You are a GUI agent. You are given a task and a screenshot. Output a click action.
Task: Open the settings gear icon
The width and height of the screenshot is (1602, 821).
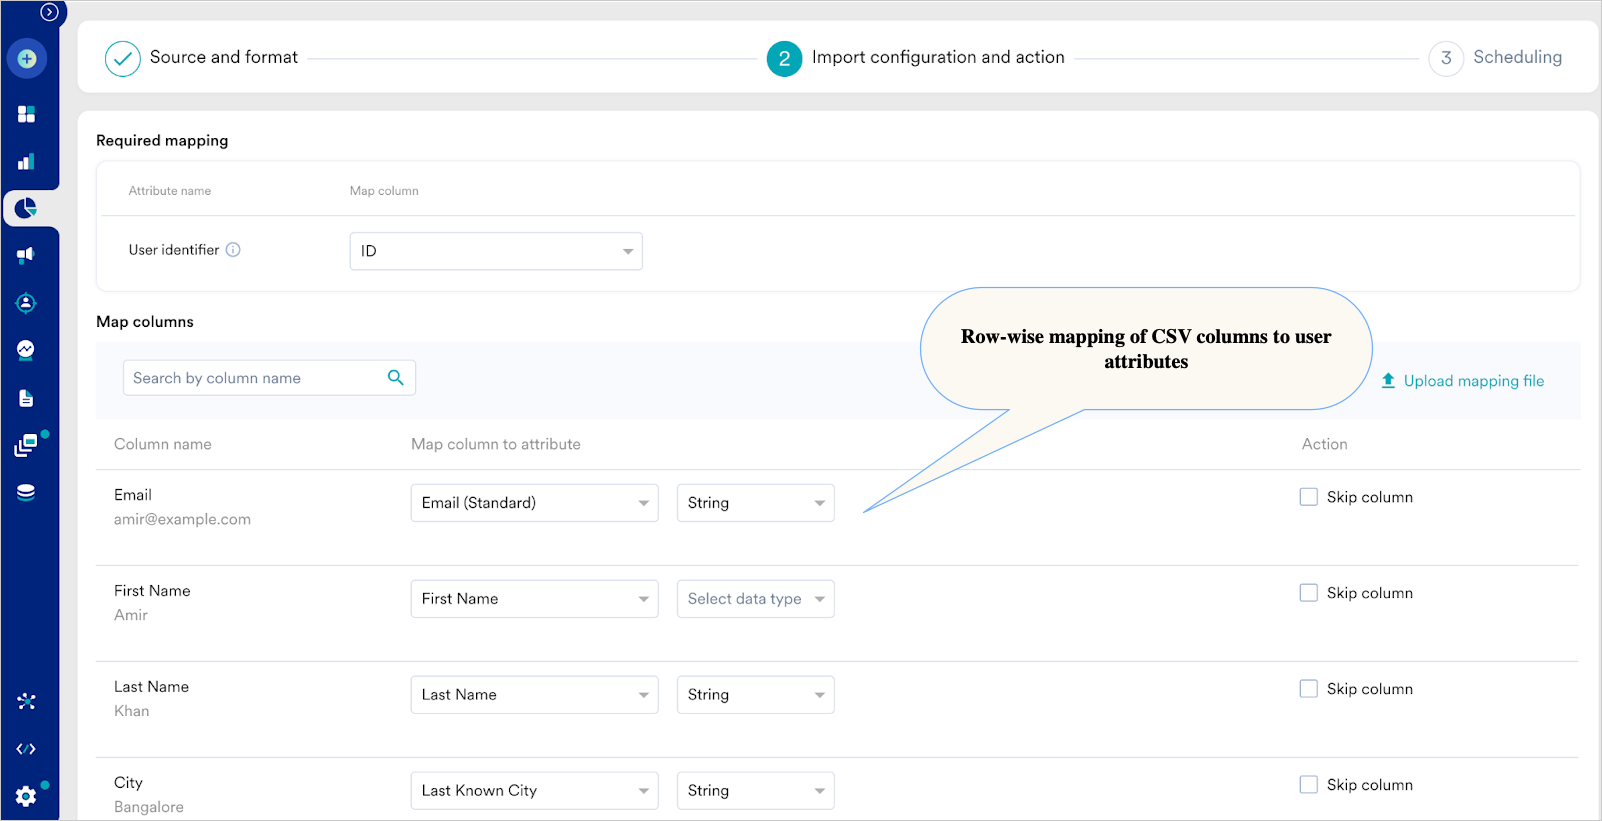pos(27,796)
